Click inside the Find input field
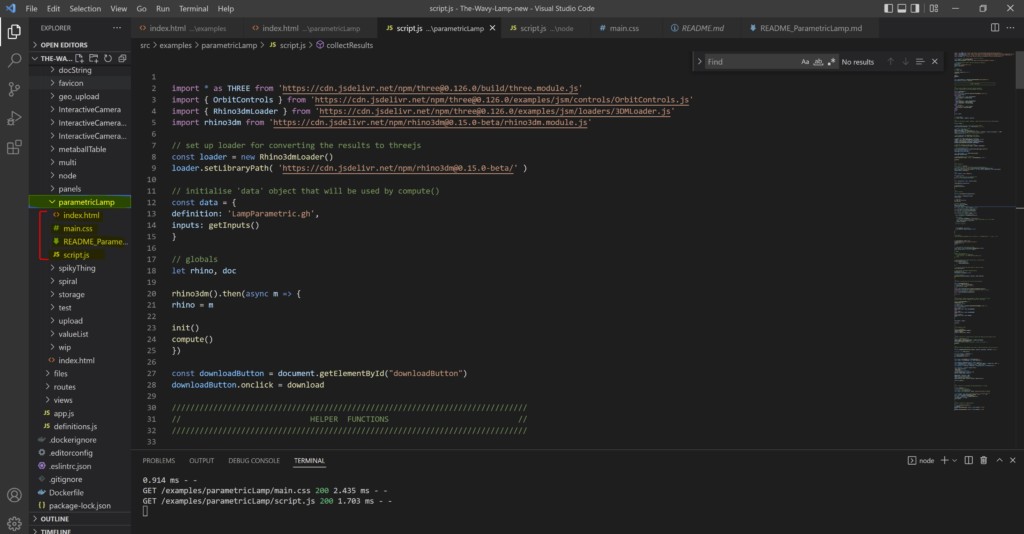This screenshot has width=1024, height=534. click(x=745, y=62)
